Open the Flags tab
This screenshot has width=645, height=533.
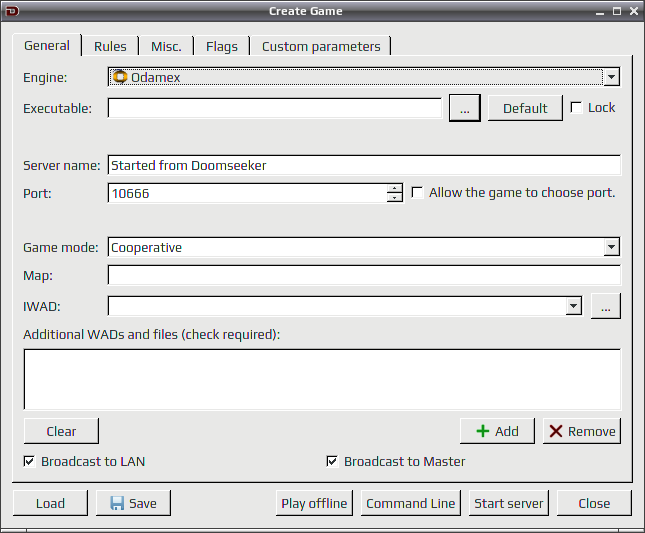pos(222,46)
